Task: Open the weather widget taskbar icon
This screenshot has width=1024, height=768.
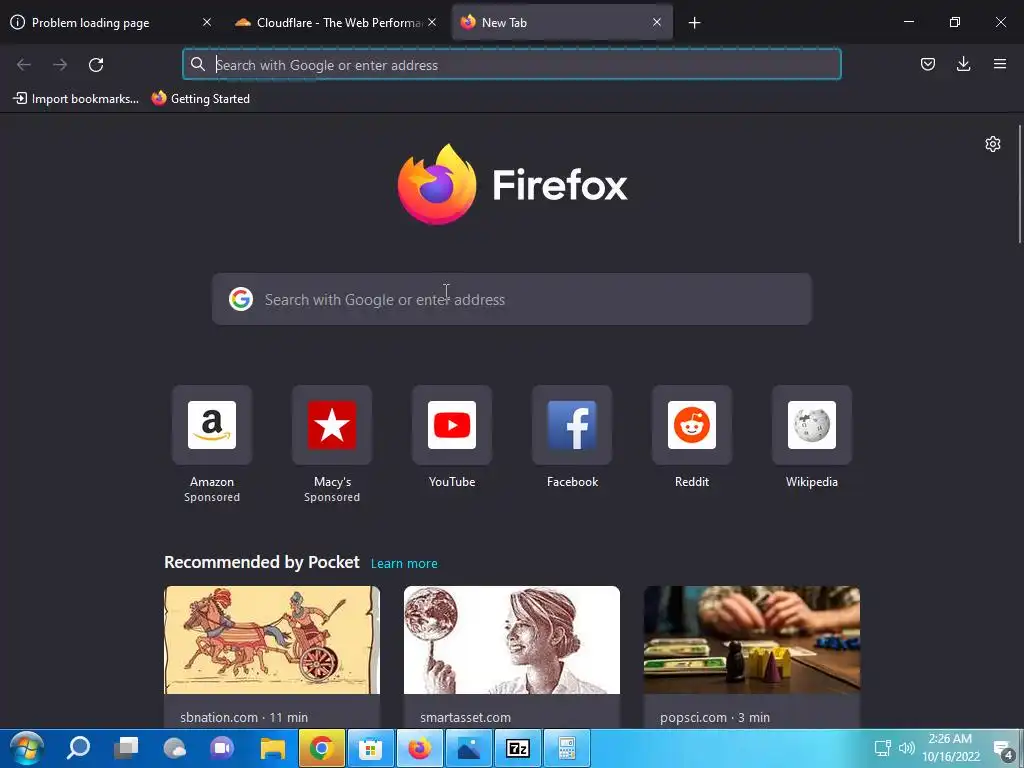Action: tap(174, 748)
